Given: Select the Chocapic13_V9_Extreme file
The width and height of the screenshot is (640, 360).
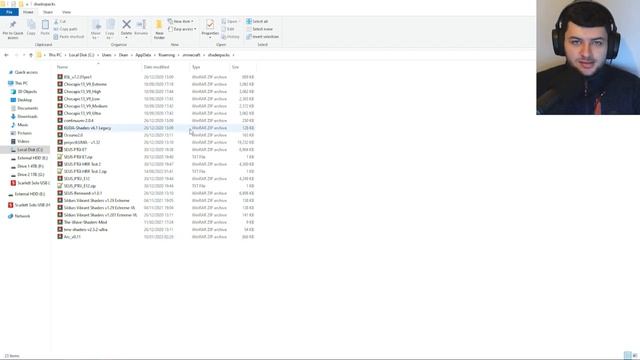Looking at the screenshot, I should pos(156,84).
